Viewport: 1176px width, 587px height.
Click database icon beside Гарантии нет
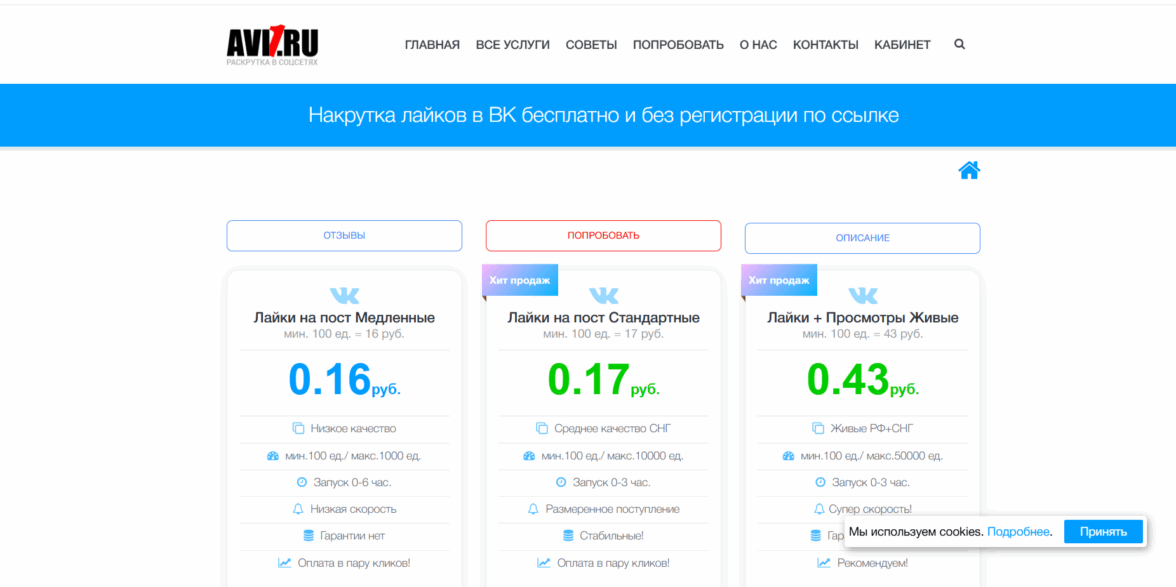point(308,536)
